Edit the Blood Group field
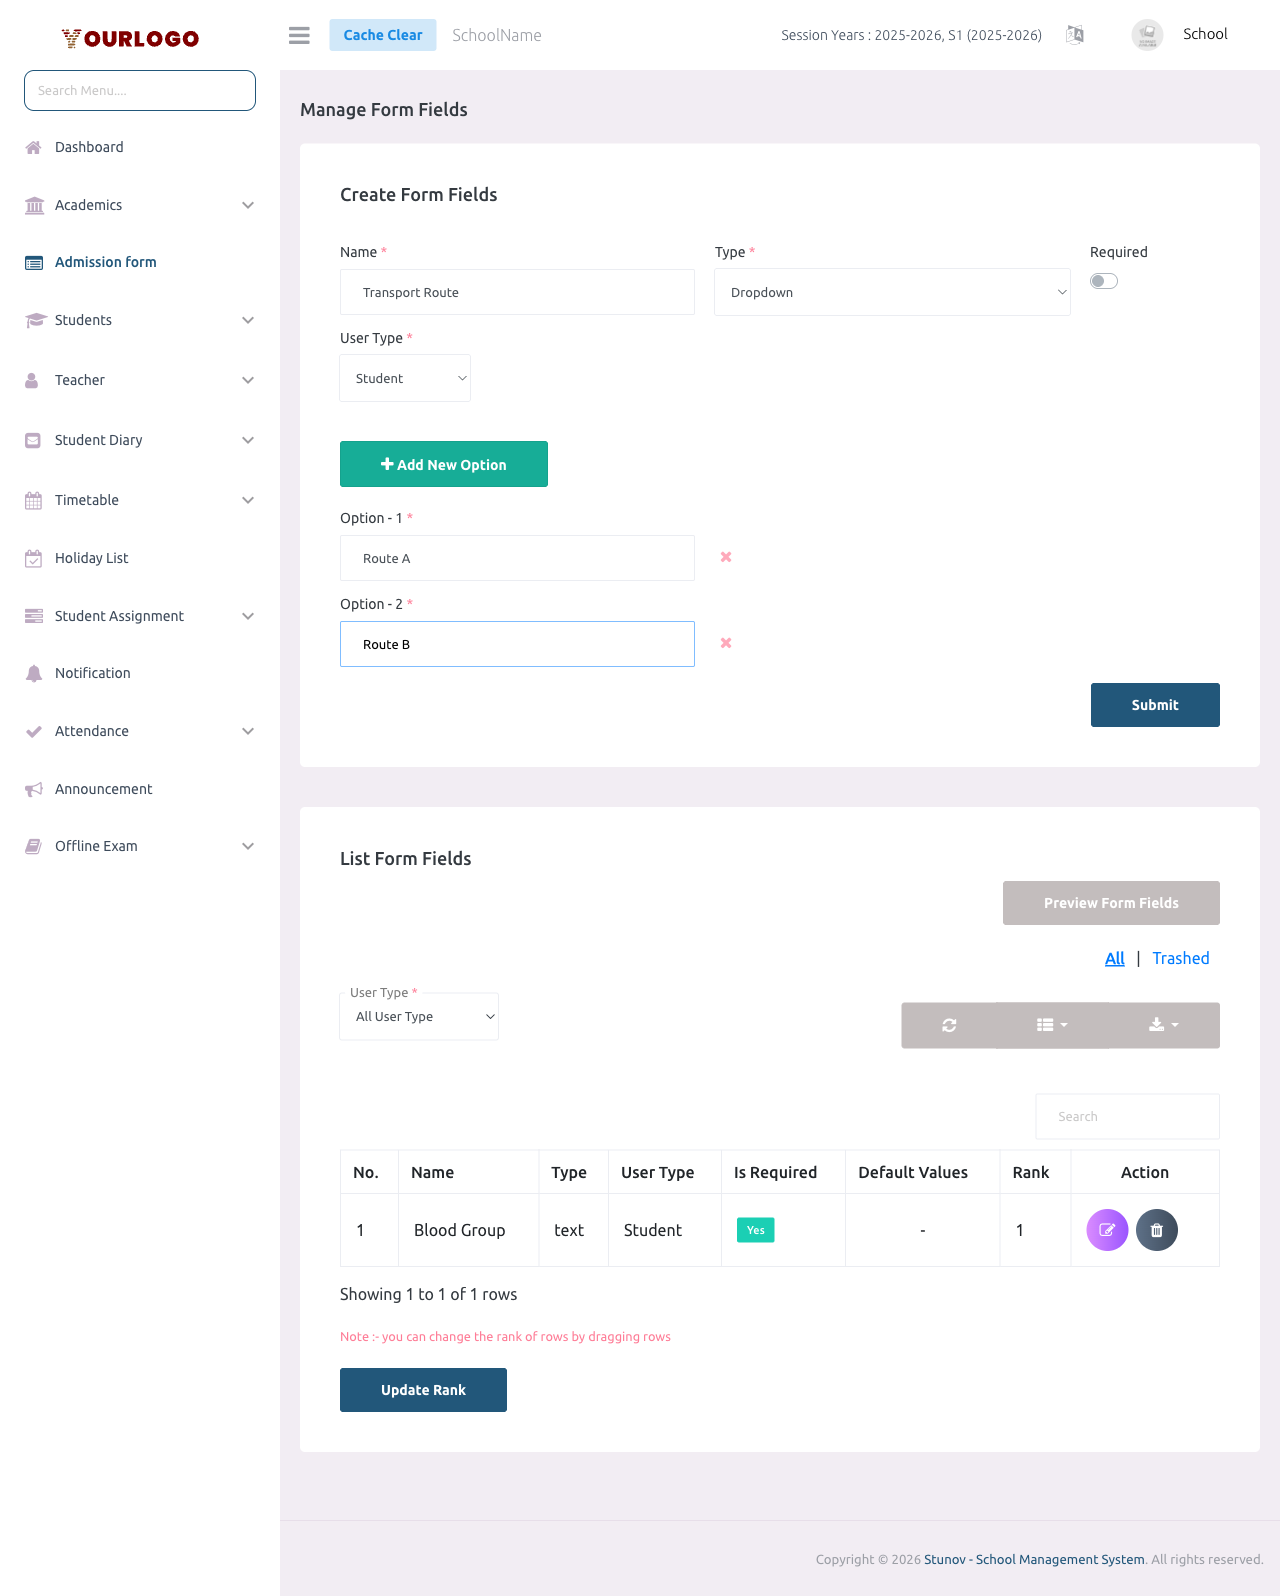Image resolution: width=1280 pixels, height=1596 pixels. (1107, 1230)
